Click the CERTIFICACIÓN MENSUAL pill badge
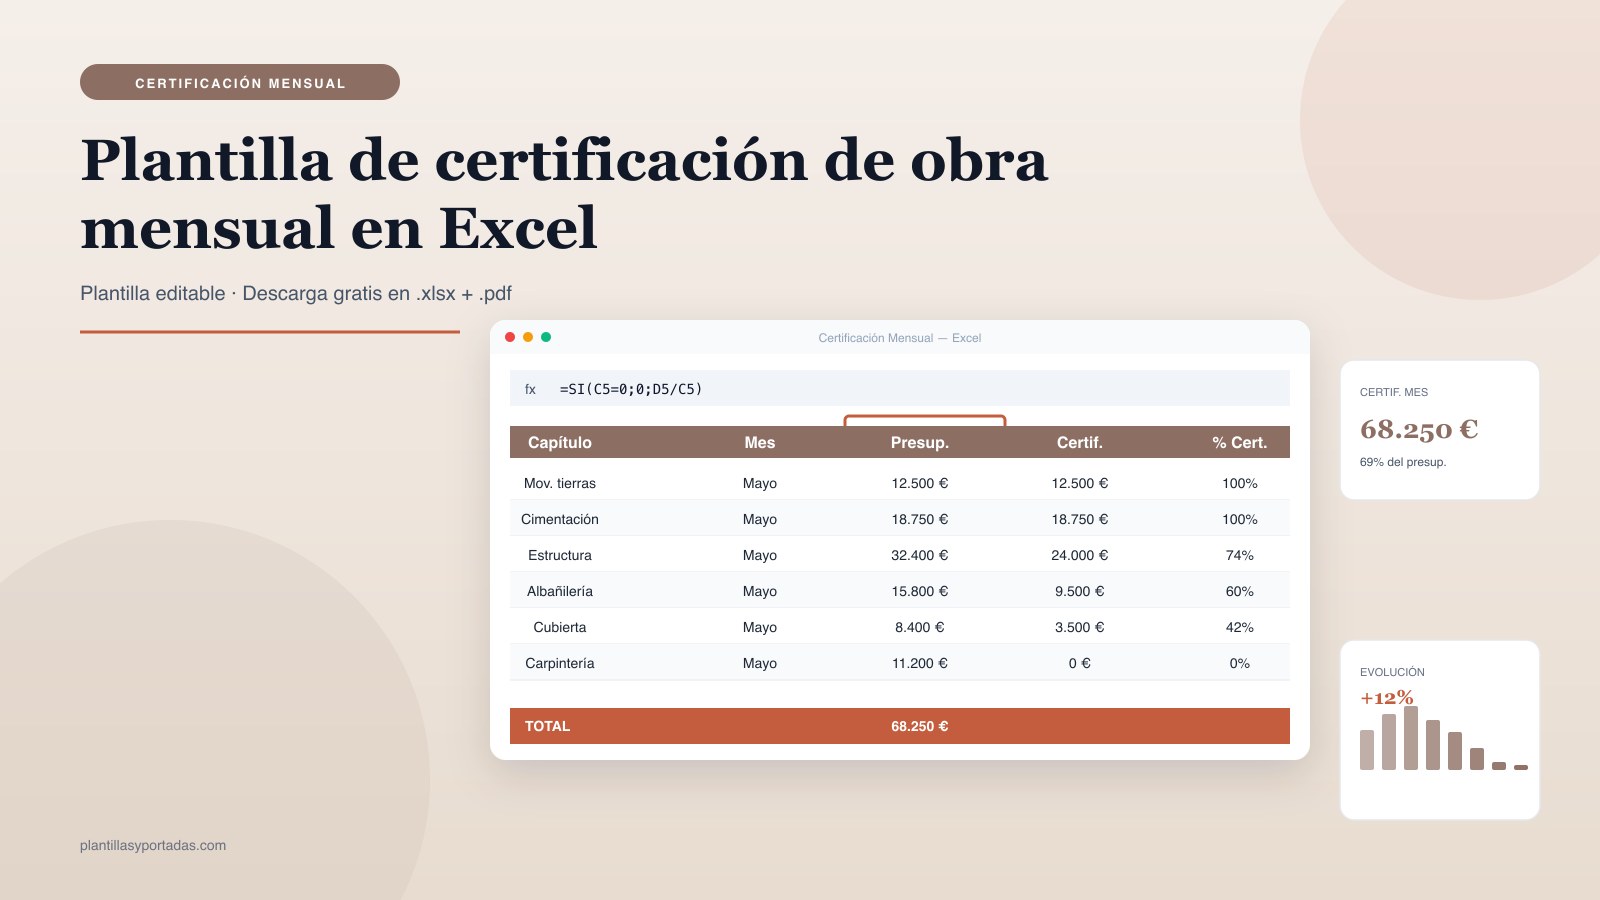The width and height of the screenshot is (1600, 900). 240,82
